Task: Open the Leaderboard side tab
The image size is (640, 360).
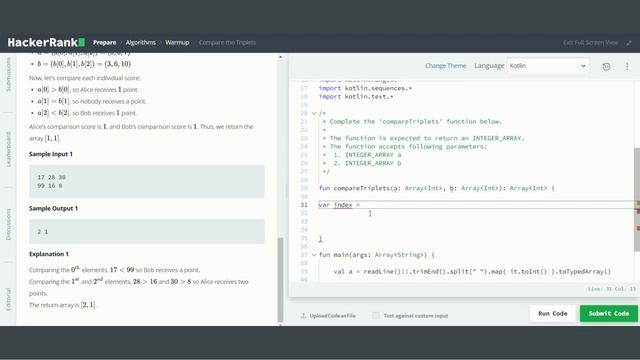Action: point(8,149)
